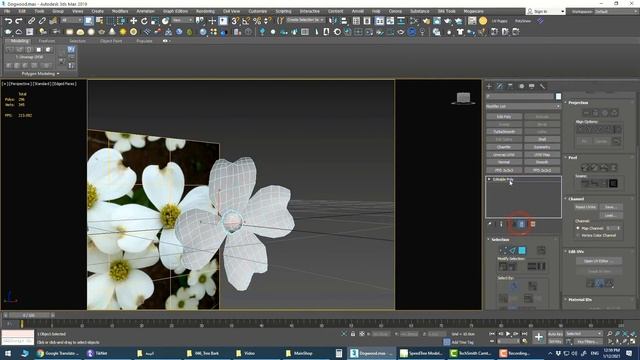Open the selection filter dropdown
This screenshot has width=640, height=360.
click(71, 20)
